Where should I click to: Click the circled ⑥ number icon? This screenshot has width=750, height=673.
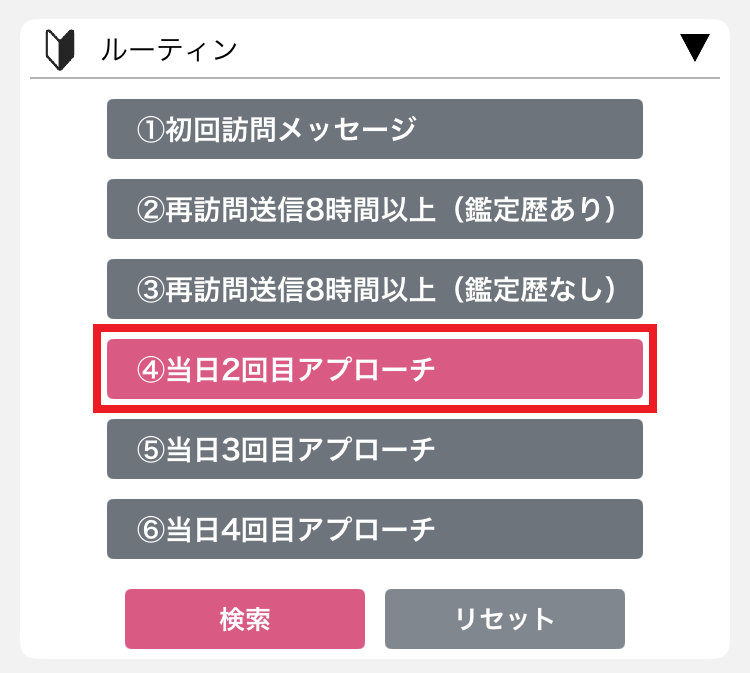pyautogui.click(x=151, y=530)
